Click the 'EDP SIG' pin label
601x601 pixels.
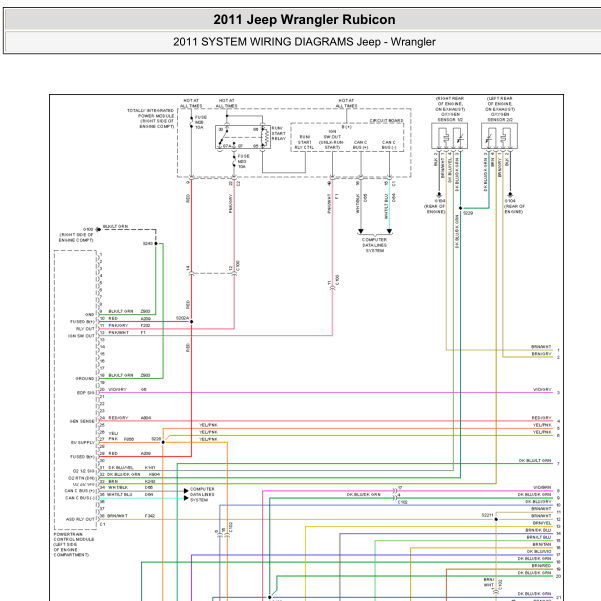[x=85, y=392]
